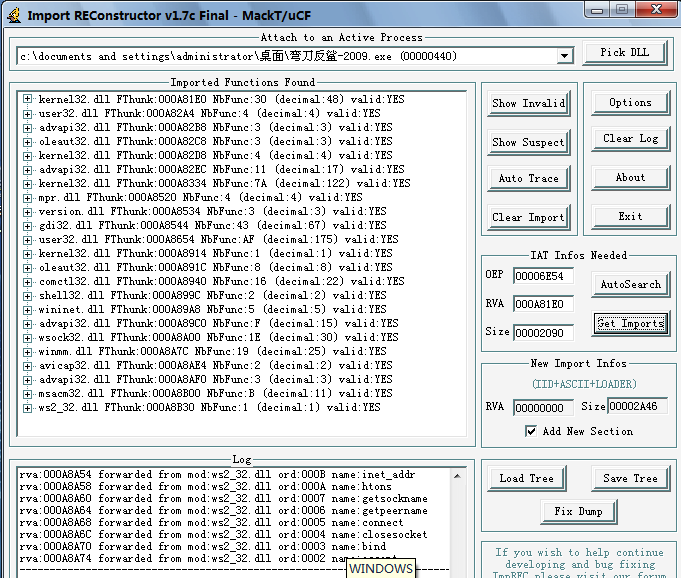Expand advapi32.dll FThunk:000A89C0 node
The width and height of the screenshot is (681, 578).
coord(27,324)
